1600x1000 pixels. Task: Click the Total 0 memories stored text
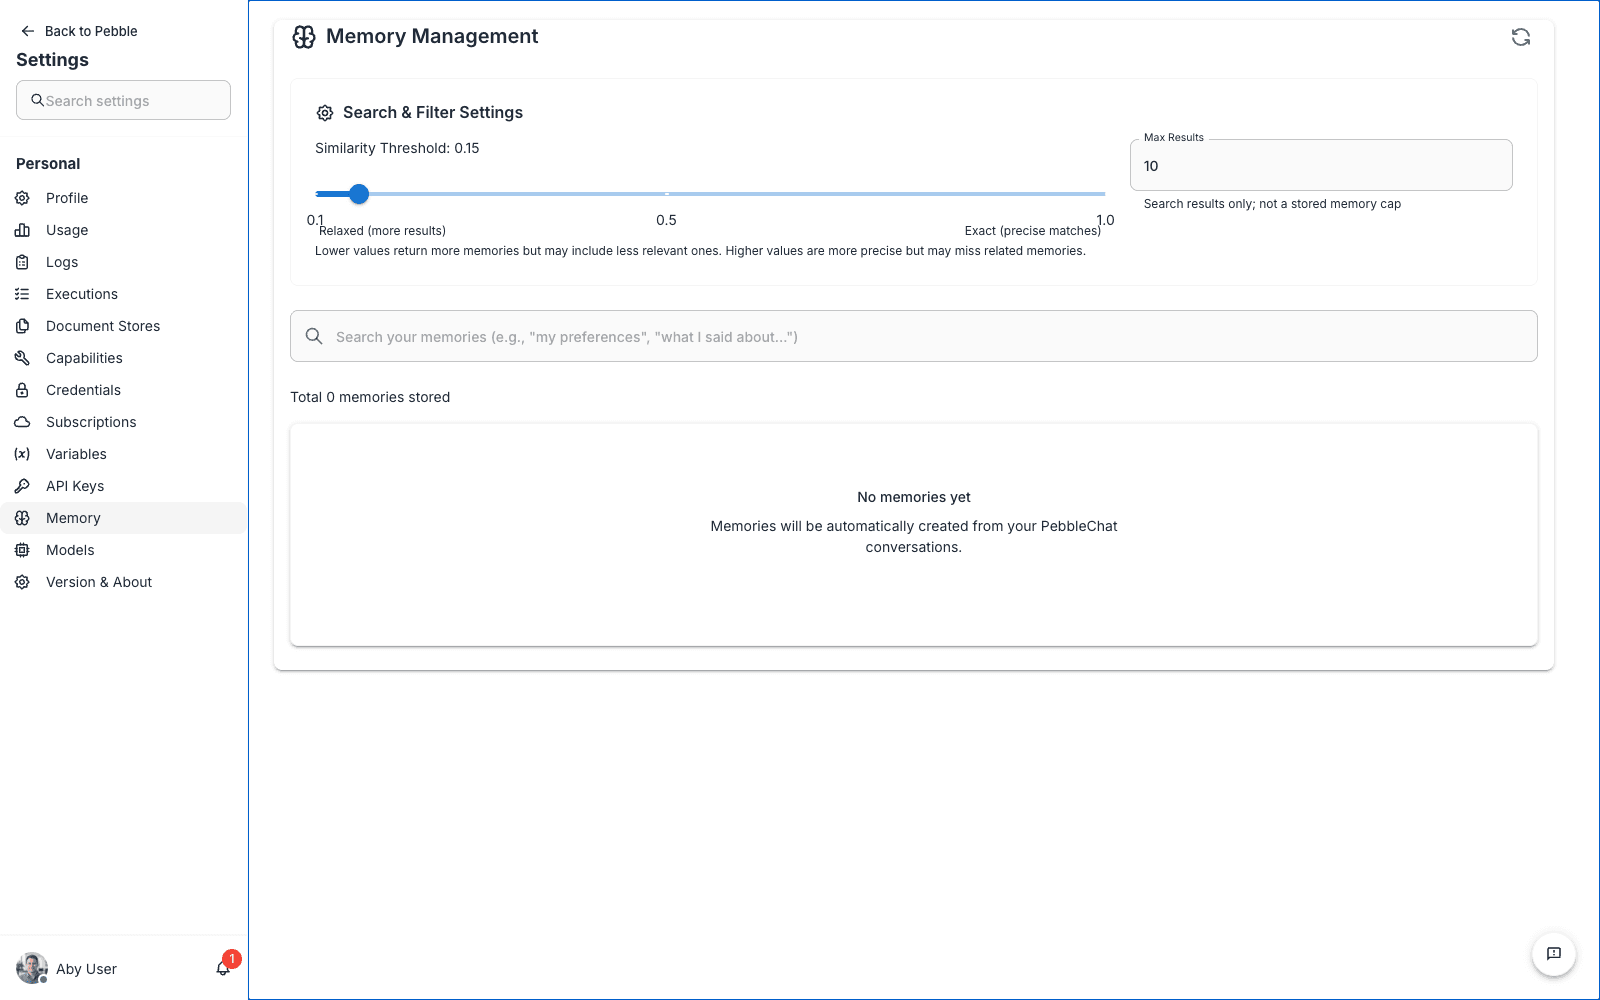coord(370,397)
